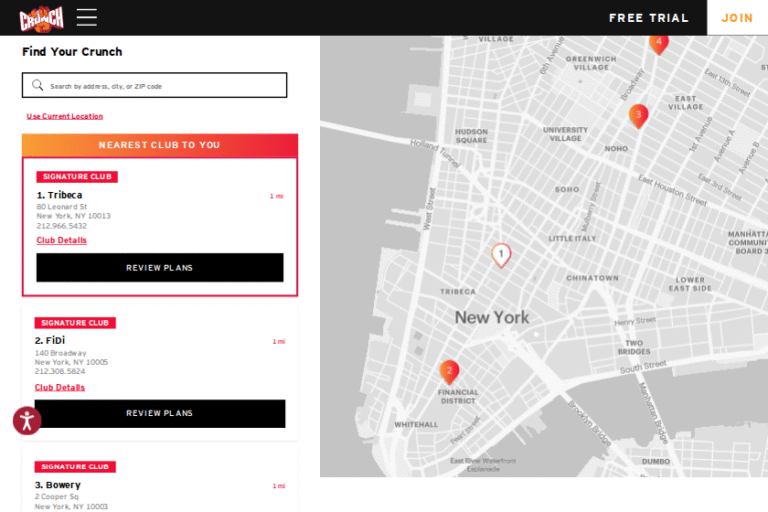Click the Signature Club badge on Bowery
Viewport: 768px width, 512px height.
(75, 467)
